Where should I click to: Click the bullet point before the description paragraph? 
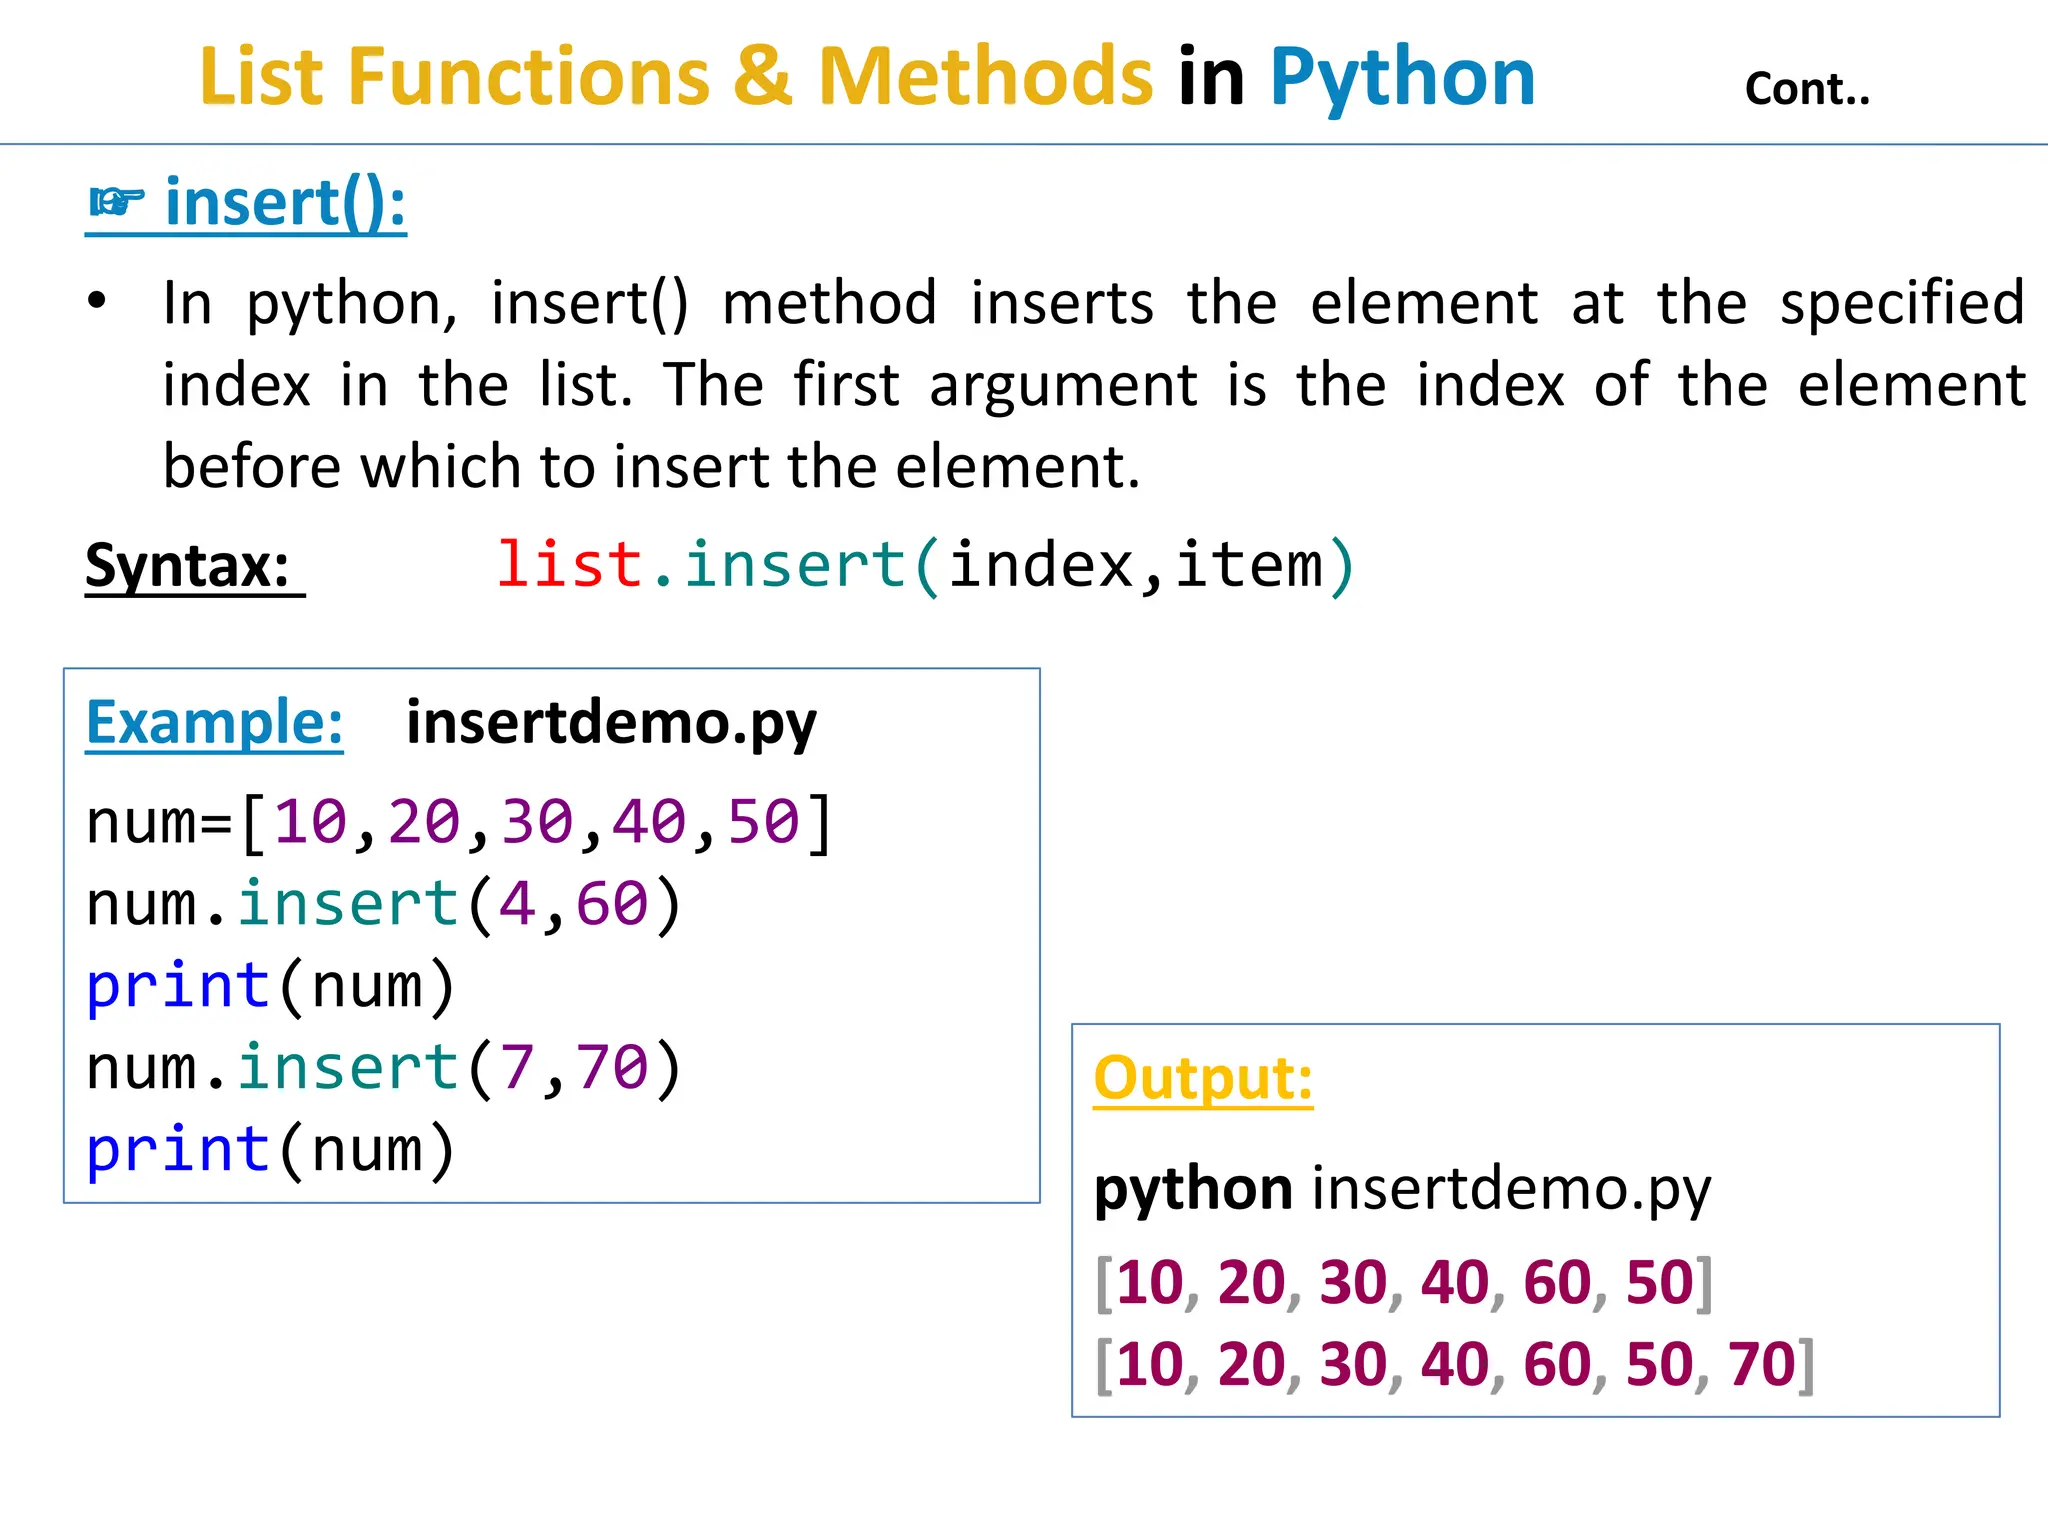tap(96, 301)
